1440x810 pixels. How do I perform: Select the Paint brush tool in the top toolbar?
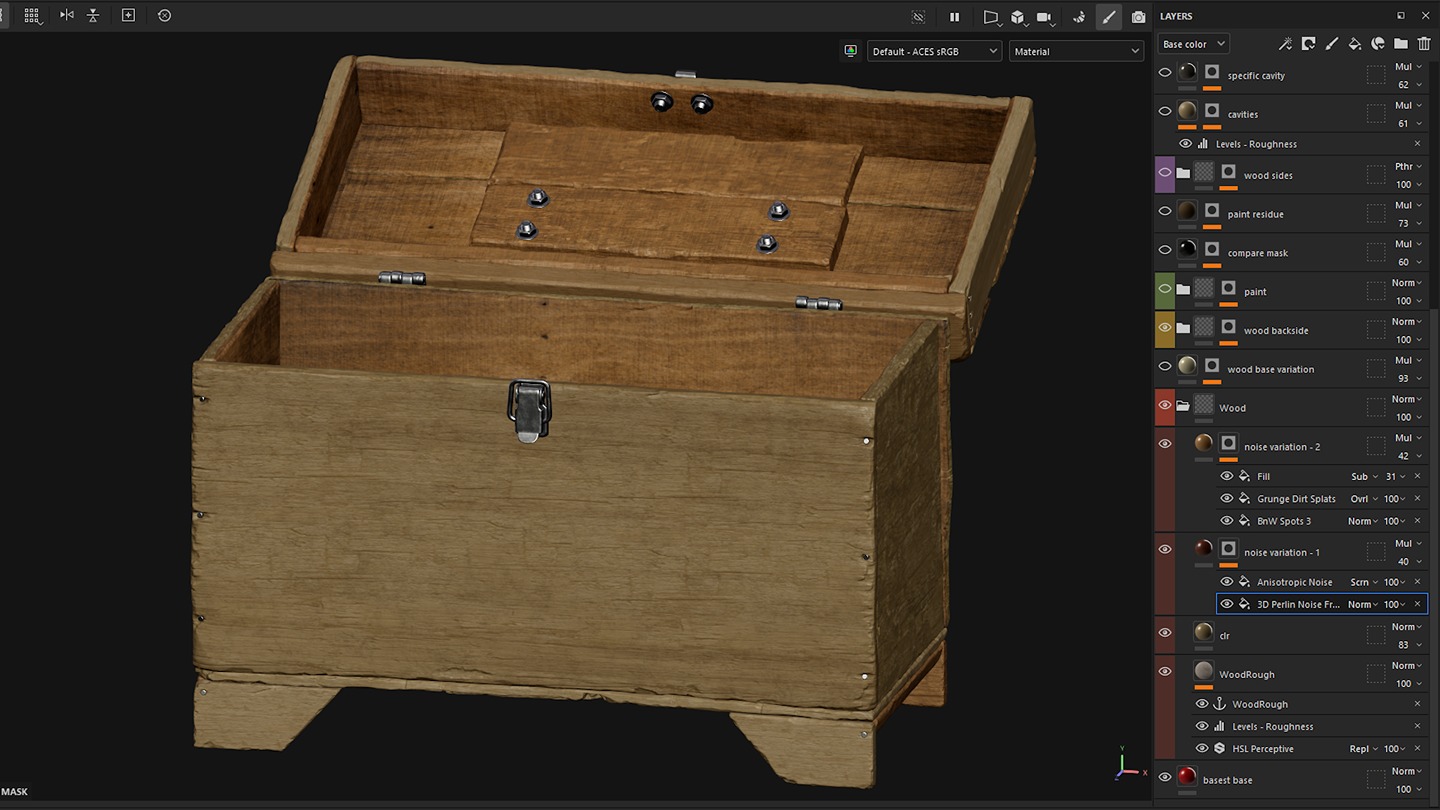click(1109, 16)
